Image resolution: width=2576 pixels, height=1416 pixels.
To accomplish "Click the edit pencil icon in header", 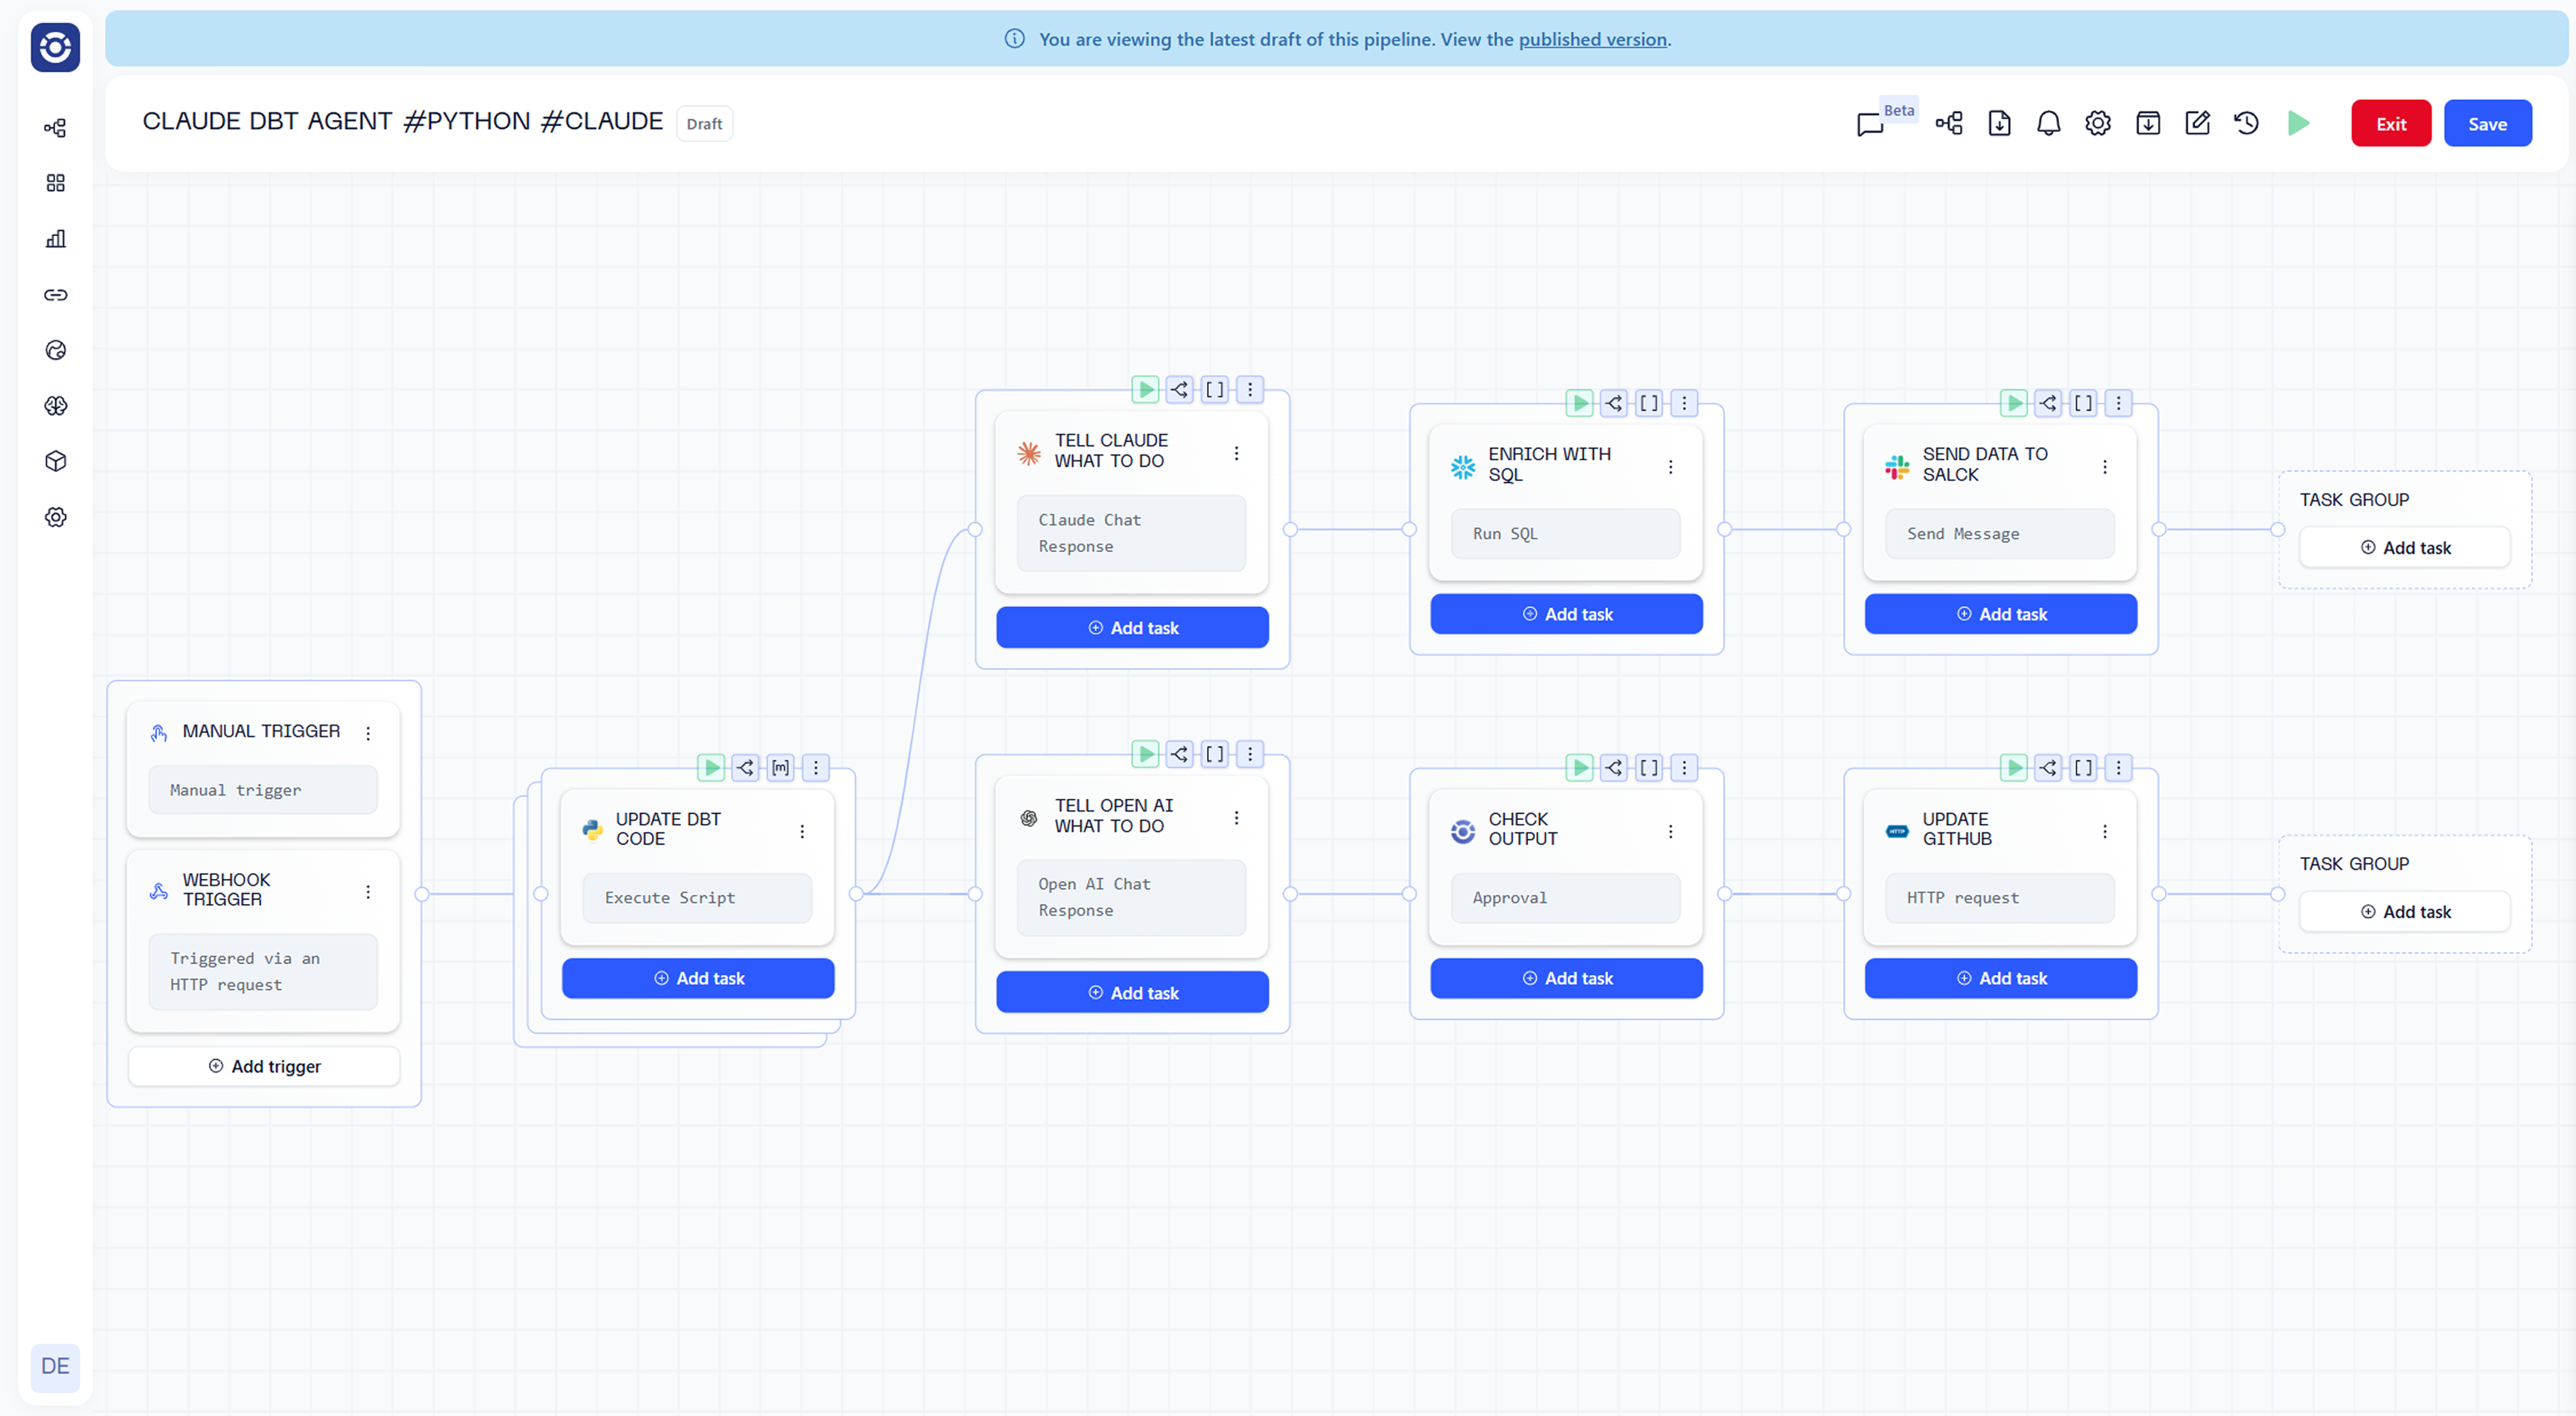I will 2196,123.
